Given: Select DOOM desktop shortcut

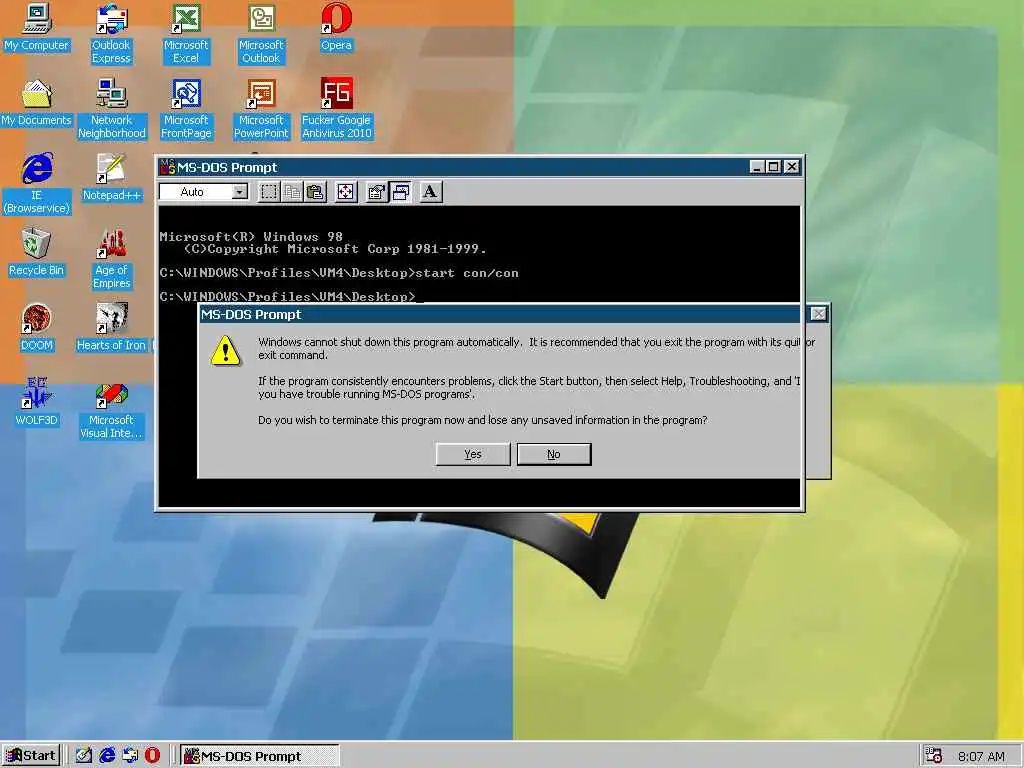Looking at the screenshot, I should tap(37, 328).
